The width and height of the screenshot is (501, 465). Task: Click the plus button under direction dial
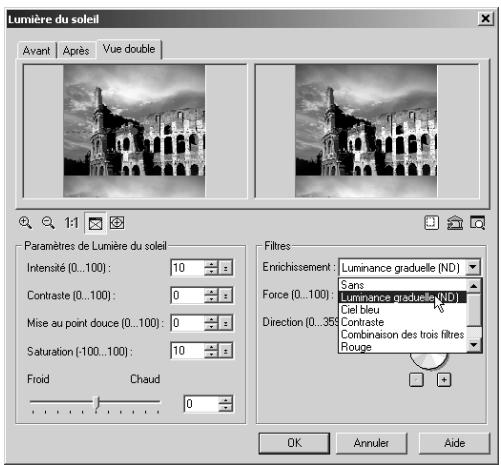coord(444,380)
